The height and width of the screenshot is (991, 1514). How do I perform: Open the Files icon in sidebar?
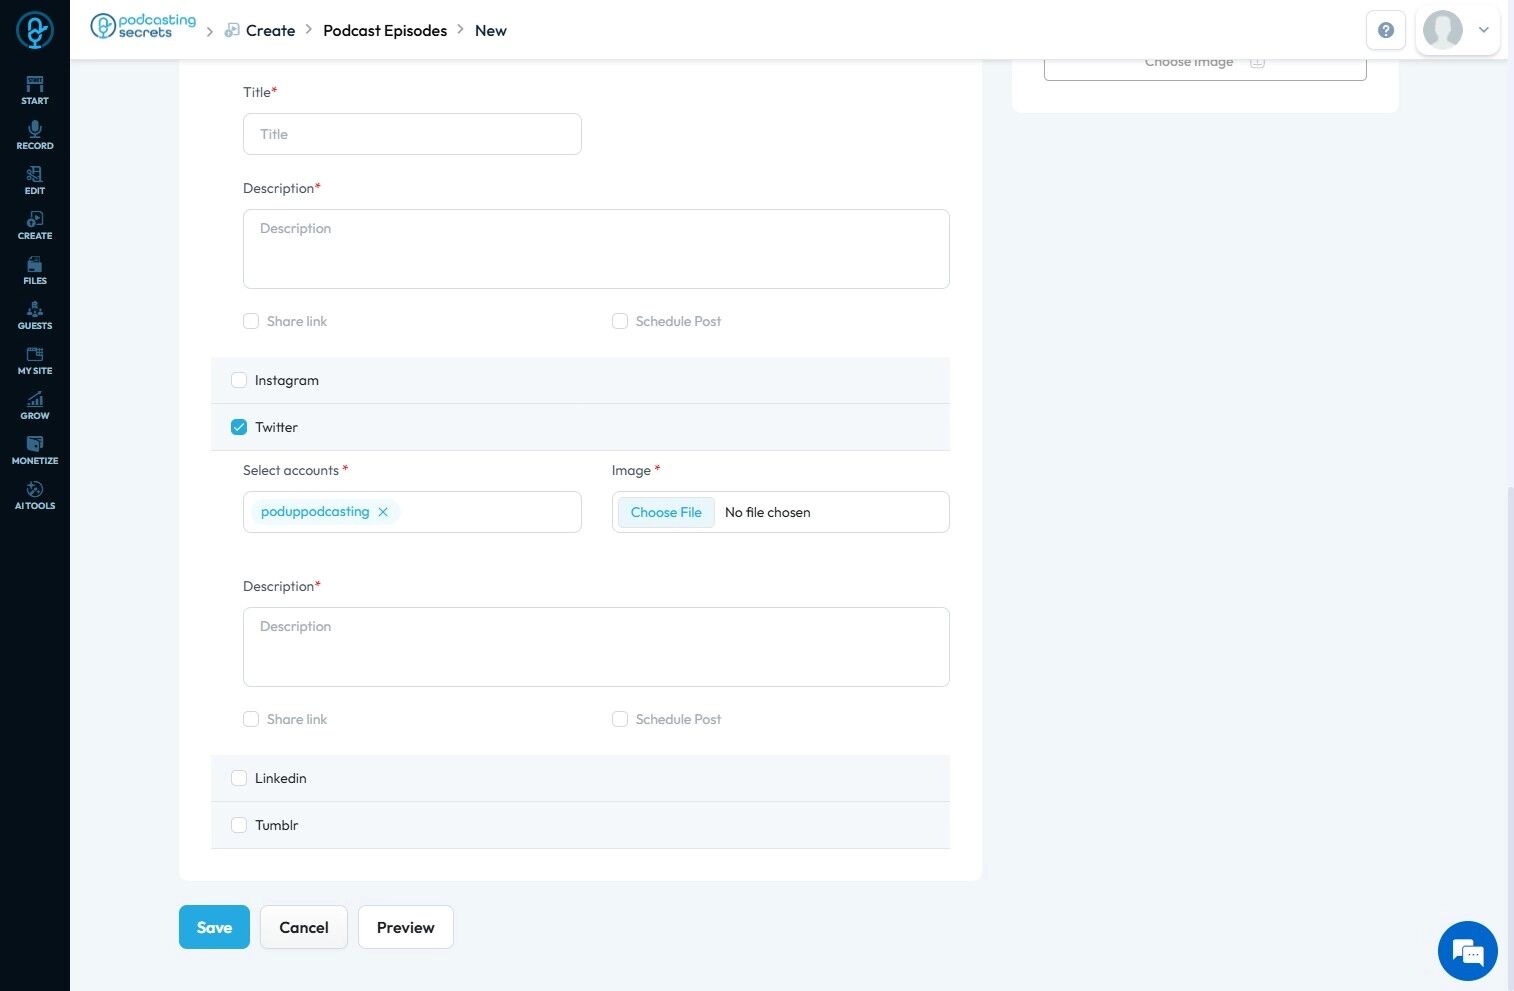point(35,270)
